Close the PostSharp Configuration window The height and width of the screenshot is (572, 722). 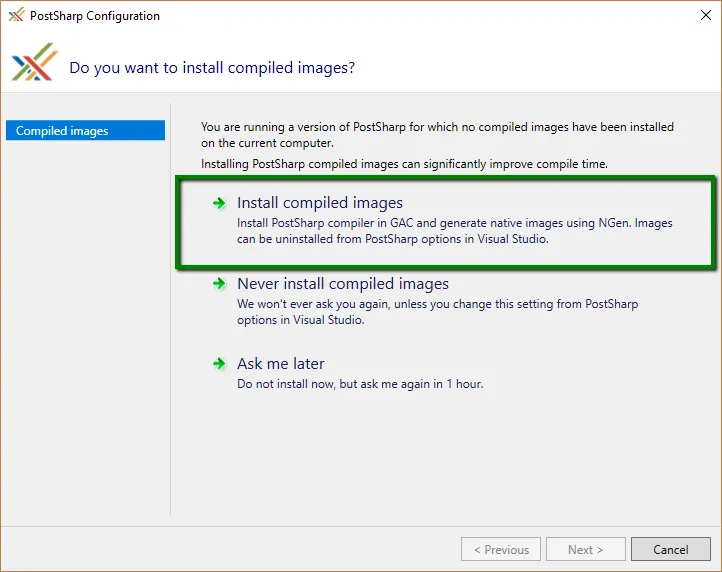point(705,15)
